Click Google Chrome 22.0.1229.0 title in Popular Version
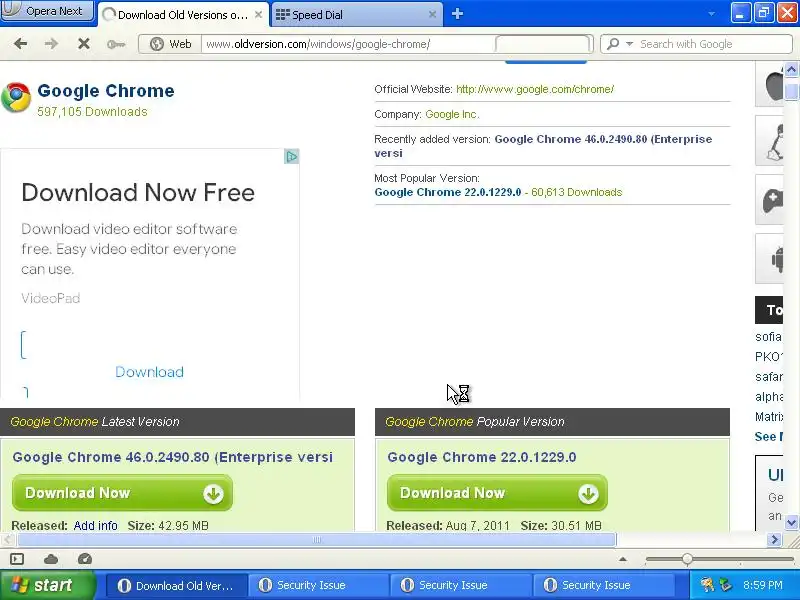The width and height of the screenshot is (800, 600). click(x=482, y=457)
